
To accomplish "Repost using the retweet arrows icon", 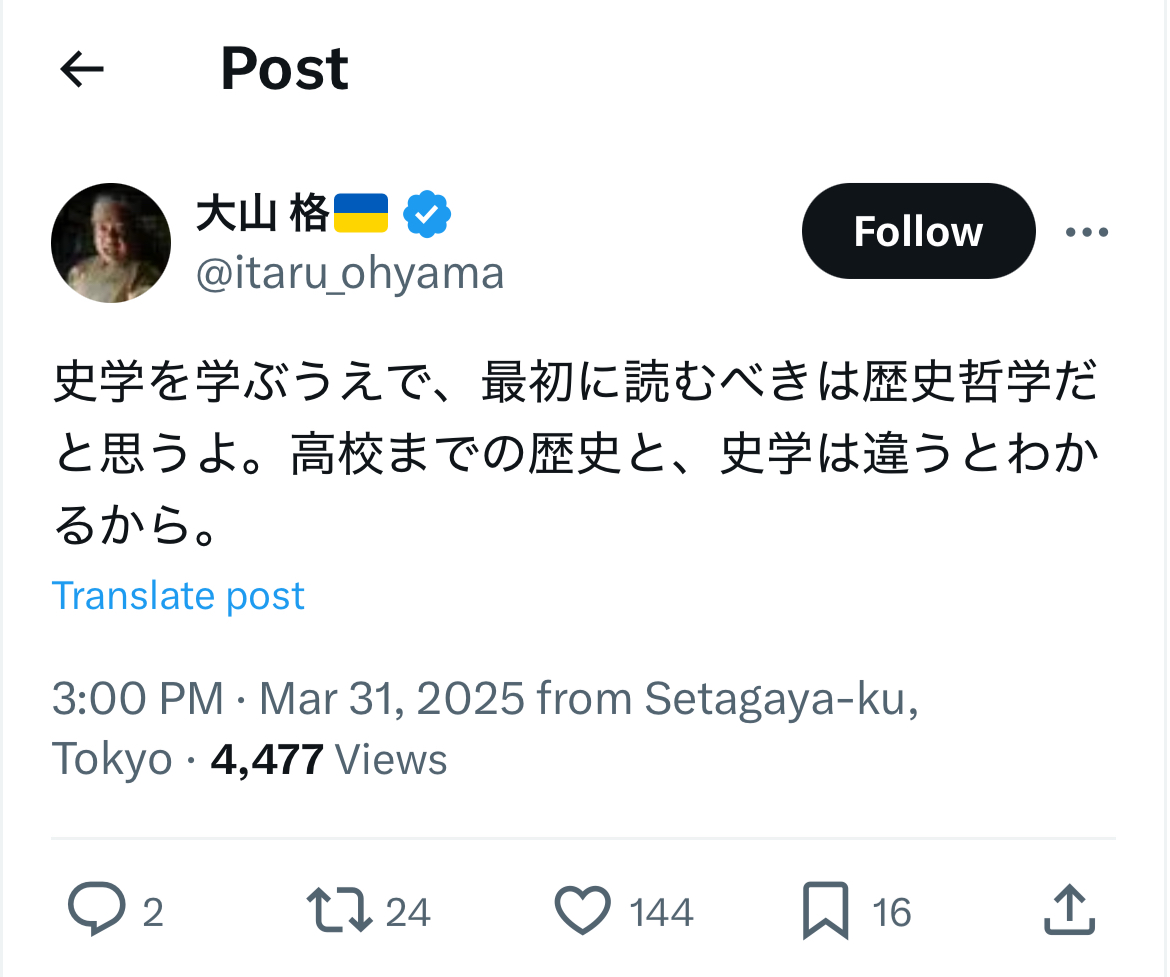I will [340, 910].
